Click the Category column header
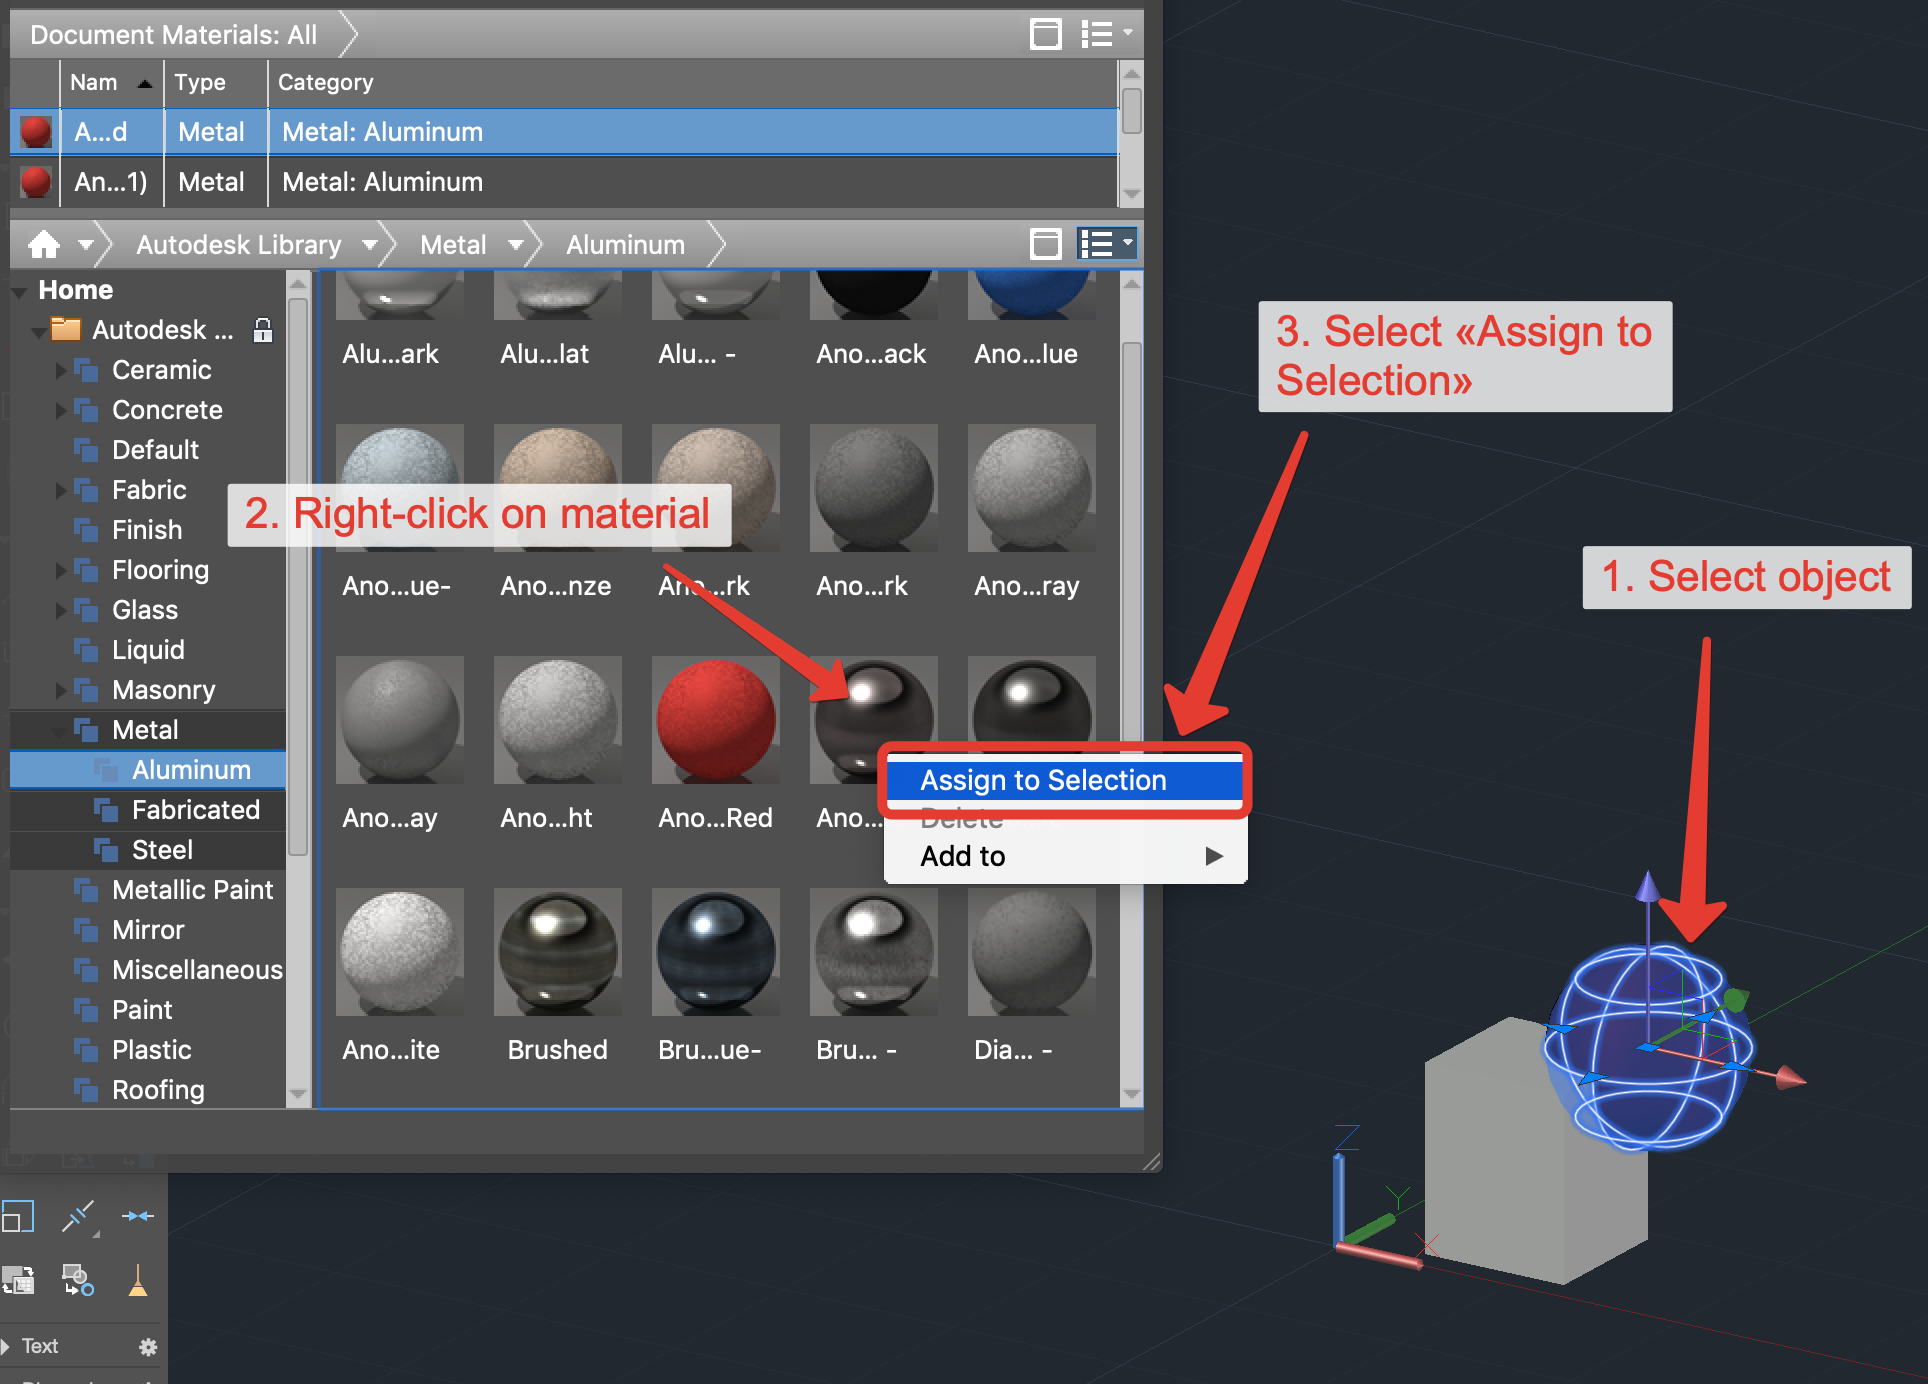The width and height of the screenshot is (1928, 1384). pos(692,83)
